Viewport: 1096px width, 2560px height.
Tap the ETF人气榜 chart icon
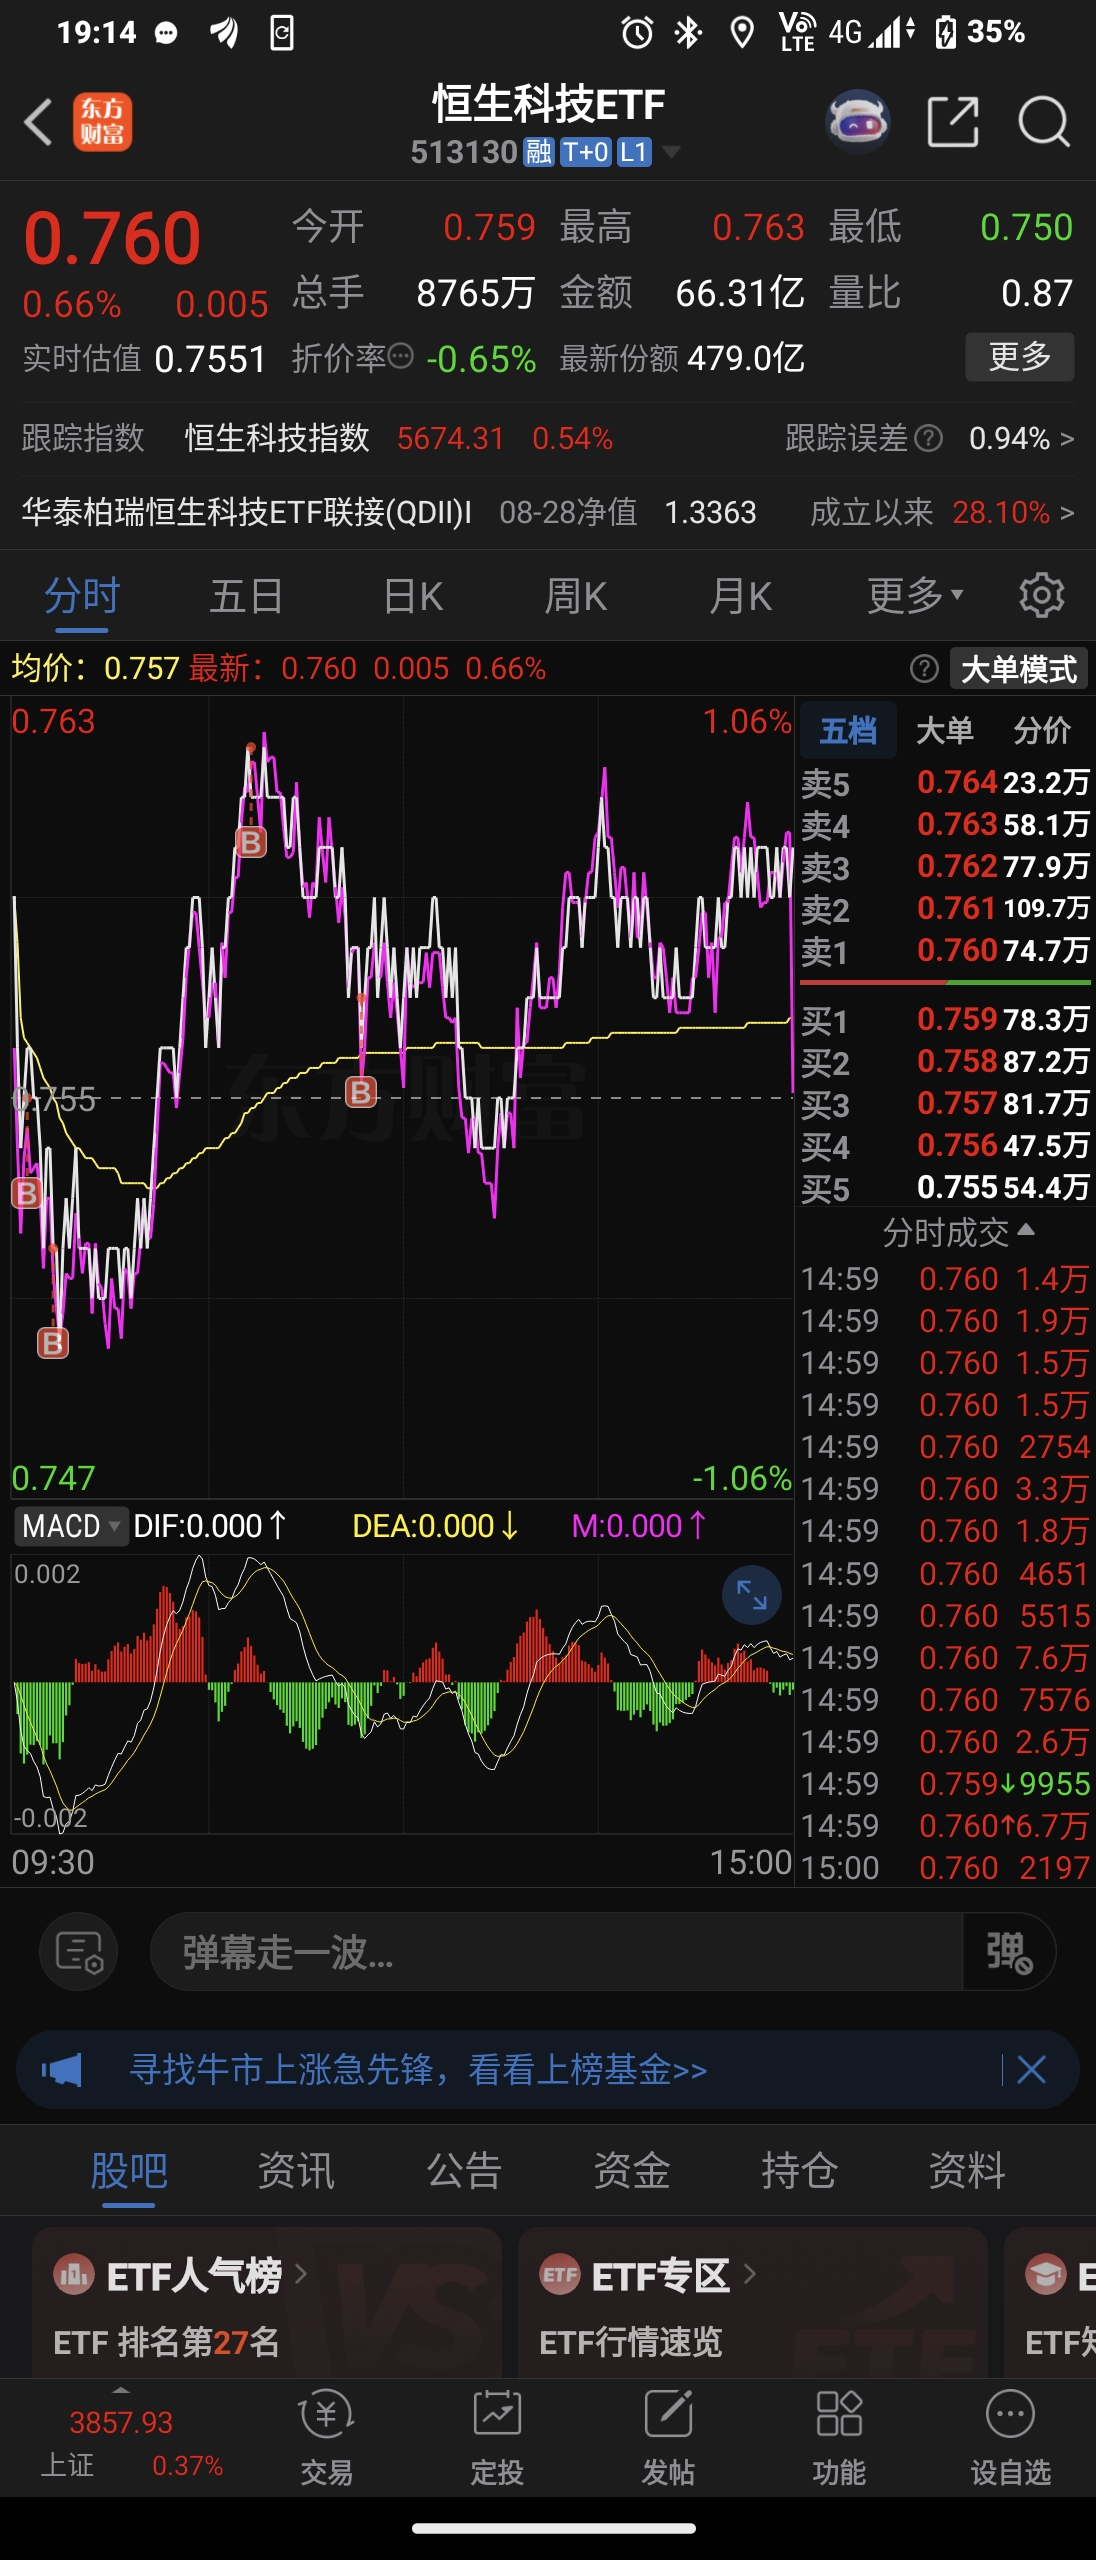coord(74,2275)
